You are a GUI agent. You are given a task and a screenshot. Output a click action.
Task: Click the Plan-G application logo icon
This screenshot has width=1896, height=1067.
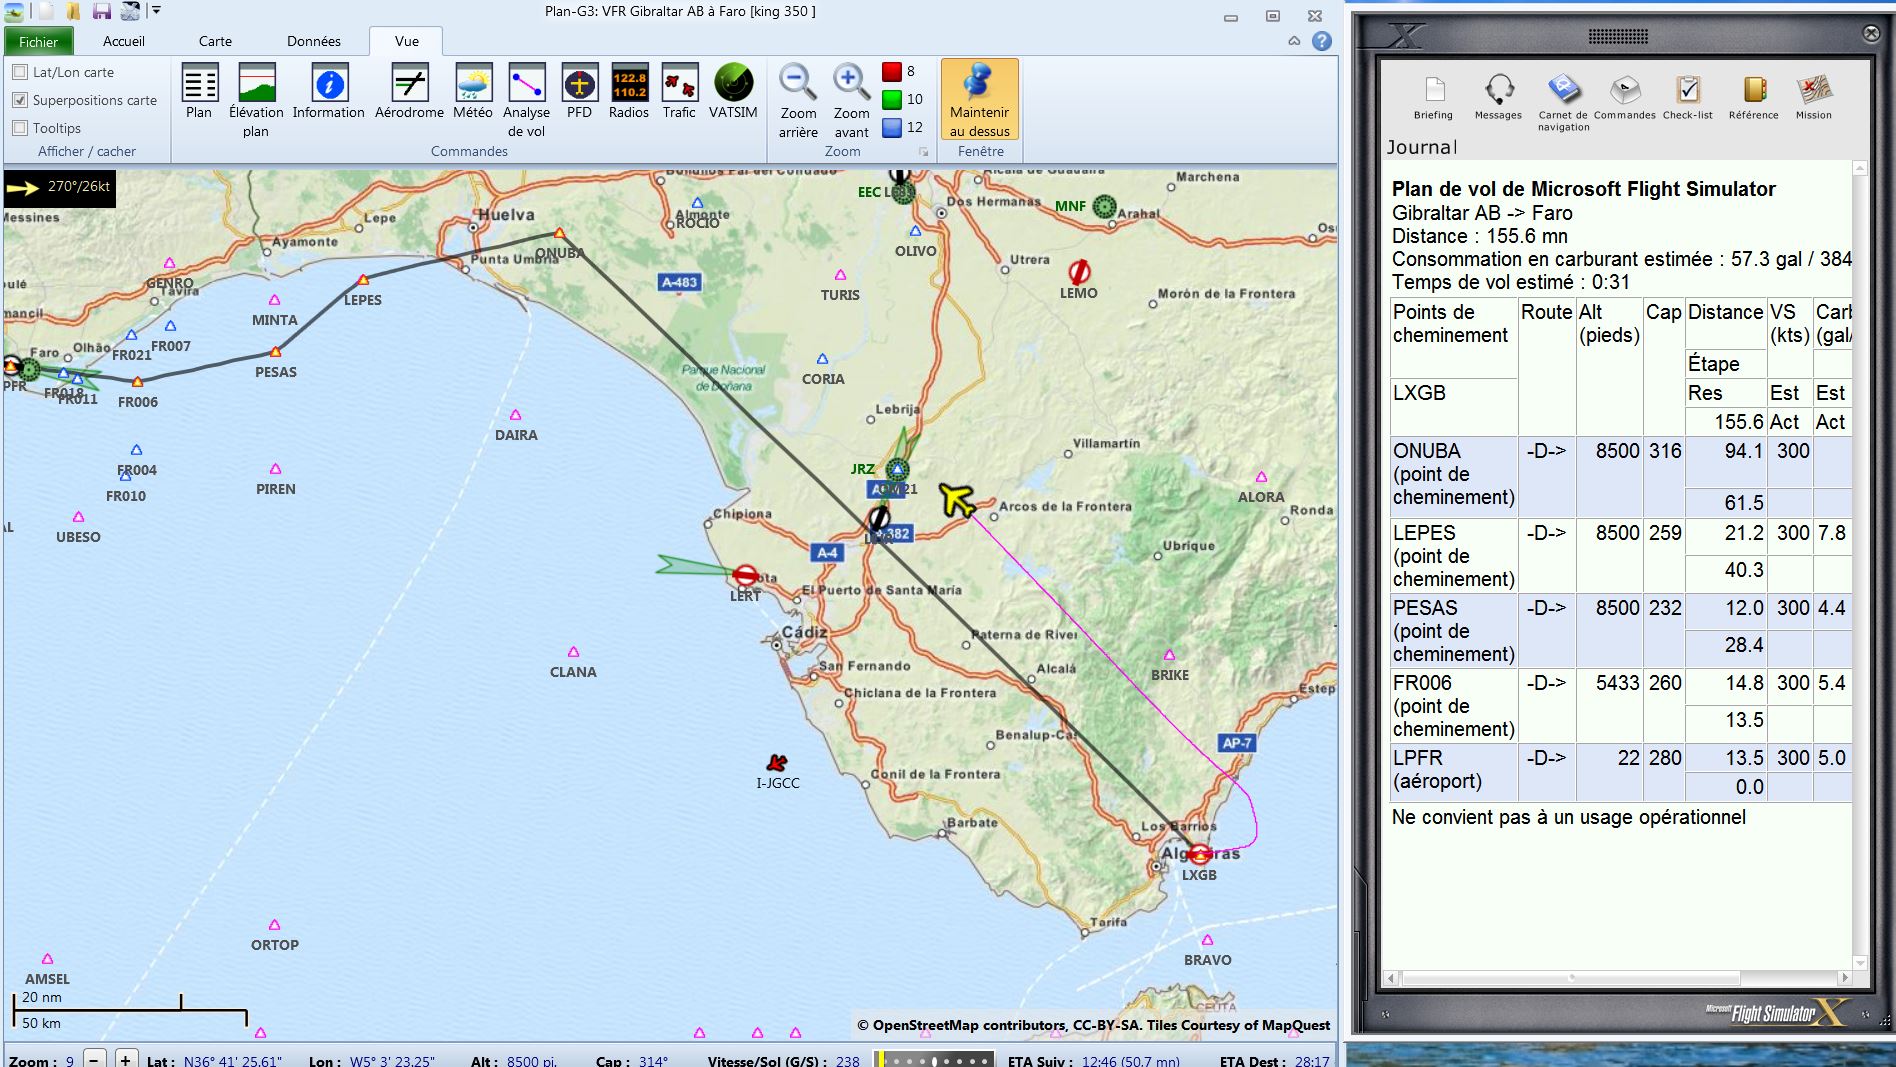click(14, 11)
